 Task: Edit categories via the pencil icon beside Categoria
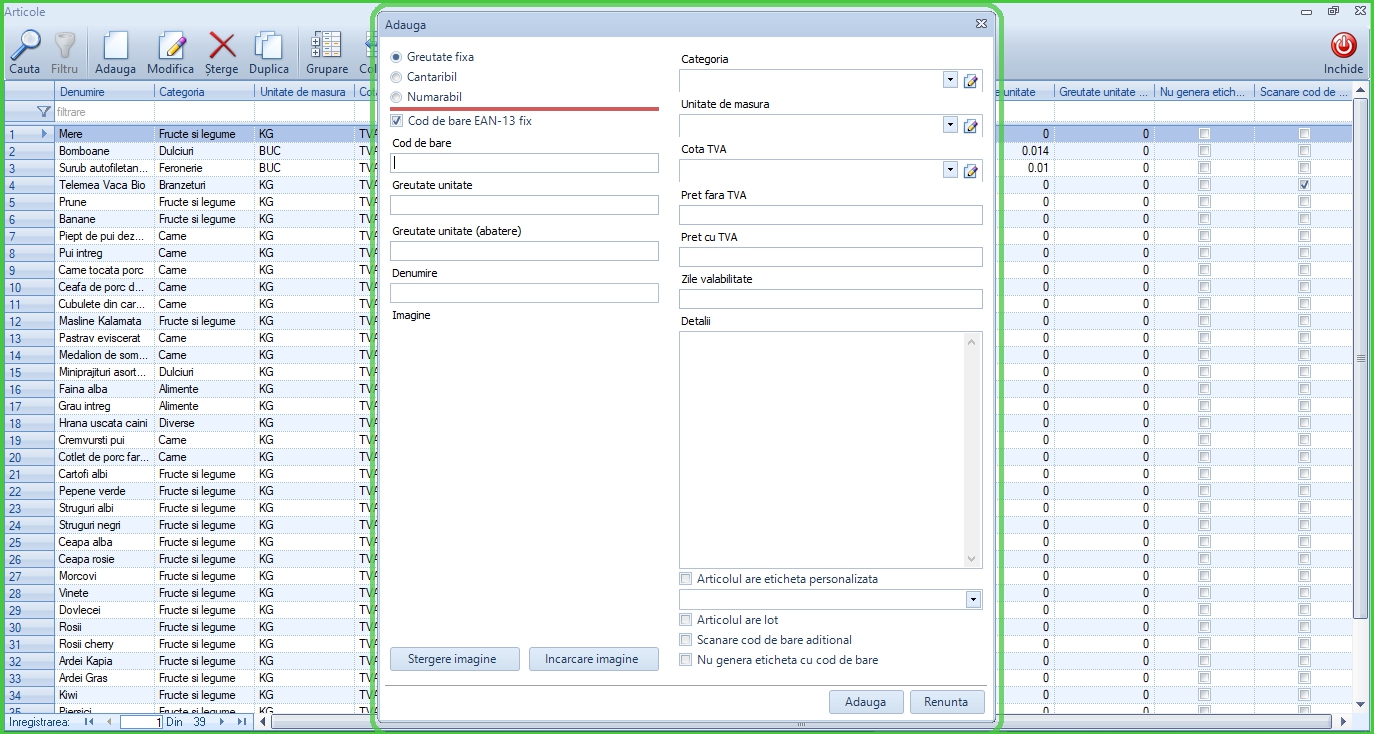(x=970, y=80)
